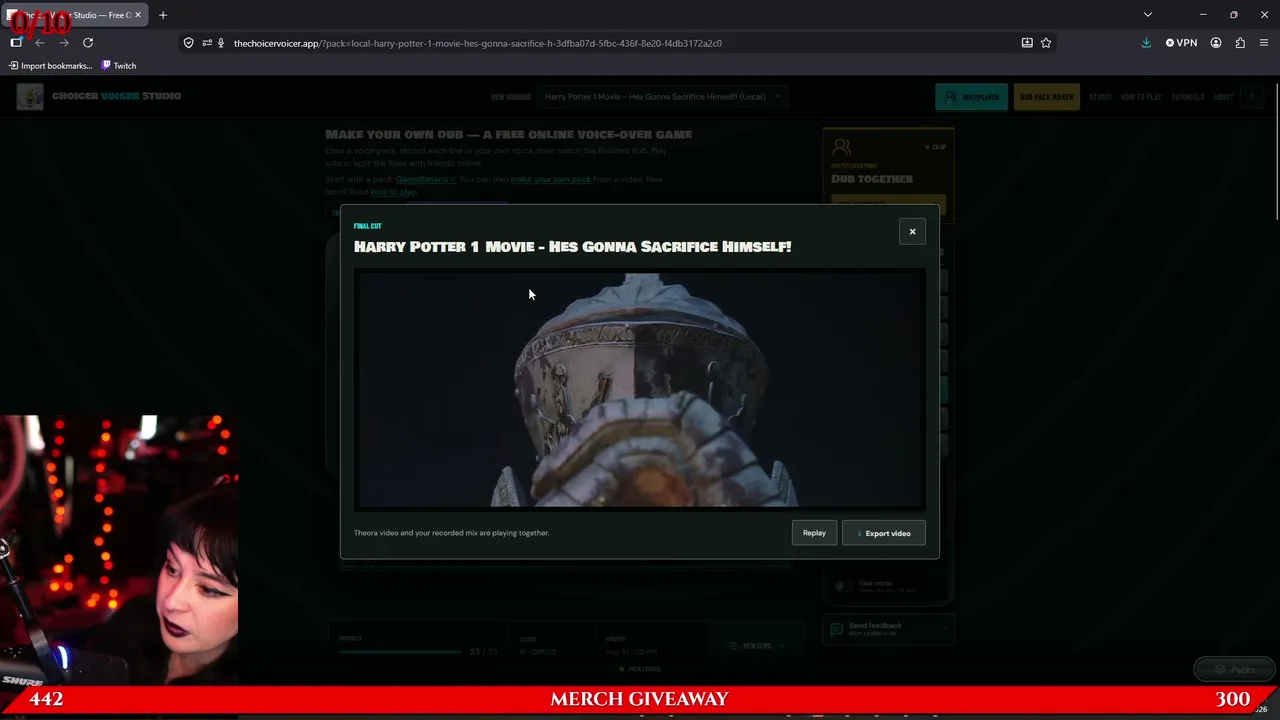
Task: Expand the list all tabs dropdown
Action: click(x=1148, y=15)
